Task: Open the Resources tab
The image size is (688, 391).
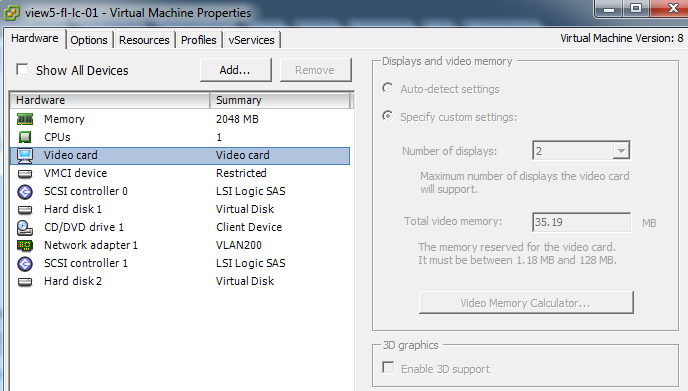Action: coord(144,40)
